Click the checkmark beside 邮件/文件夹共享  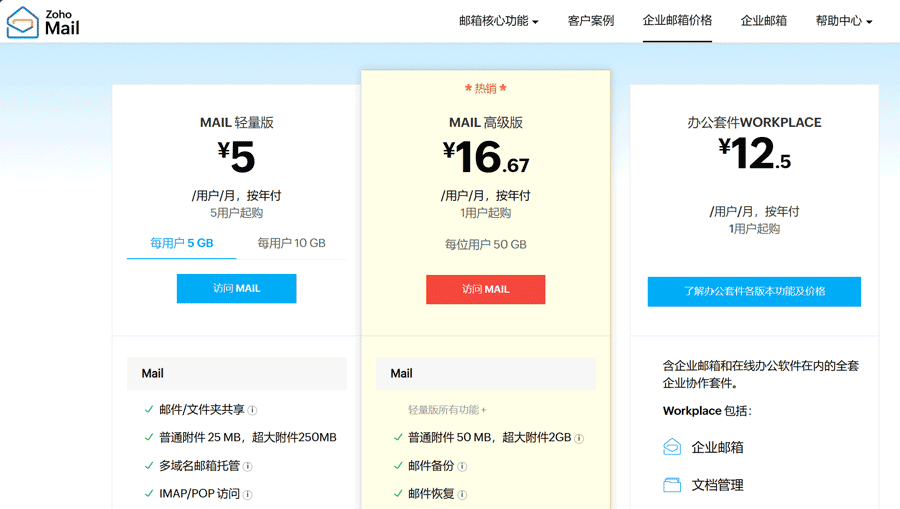[x=149, y=409]
